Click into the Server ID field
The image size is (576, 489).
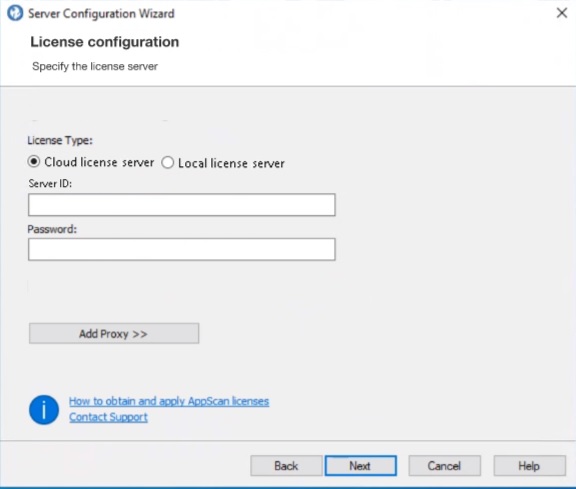click(x=182, y=205)
